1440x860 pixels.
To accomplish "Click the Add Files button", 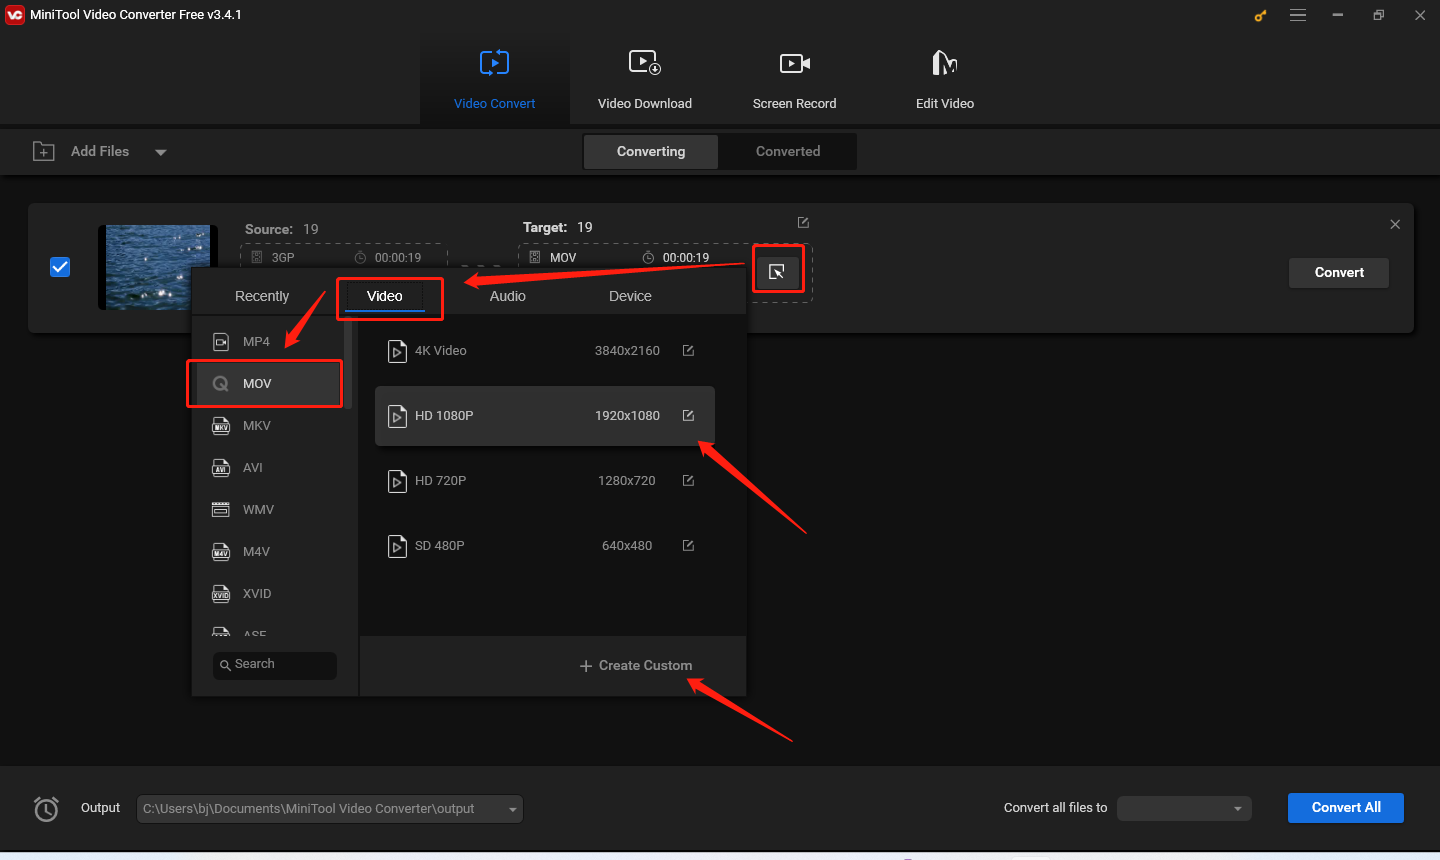I will pos(100,151).
